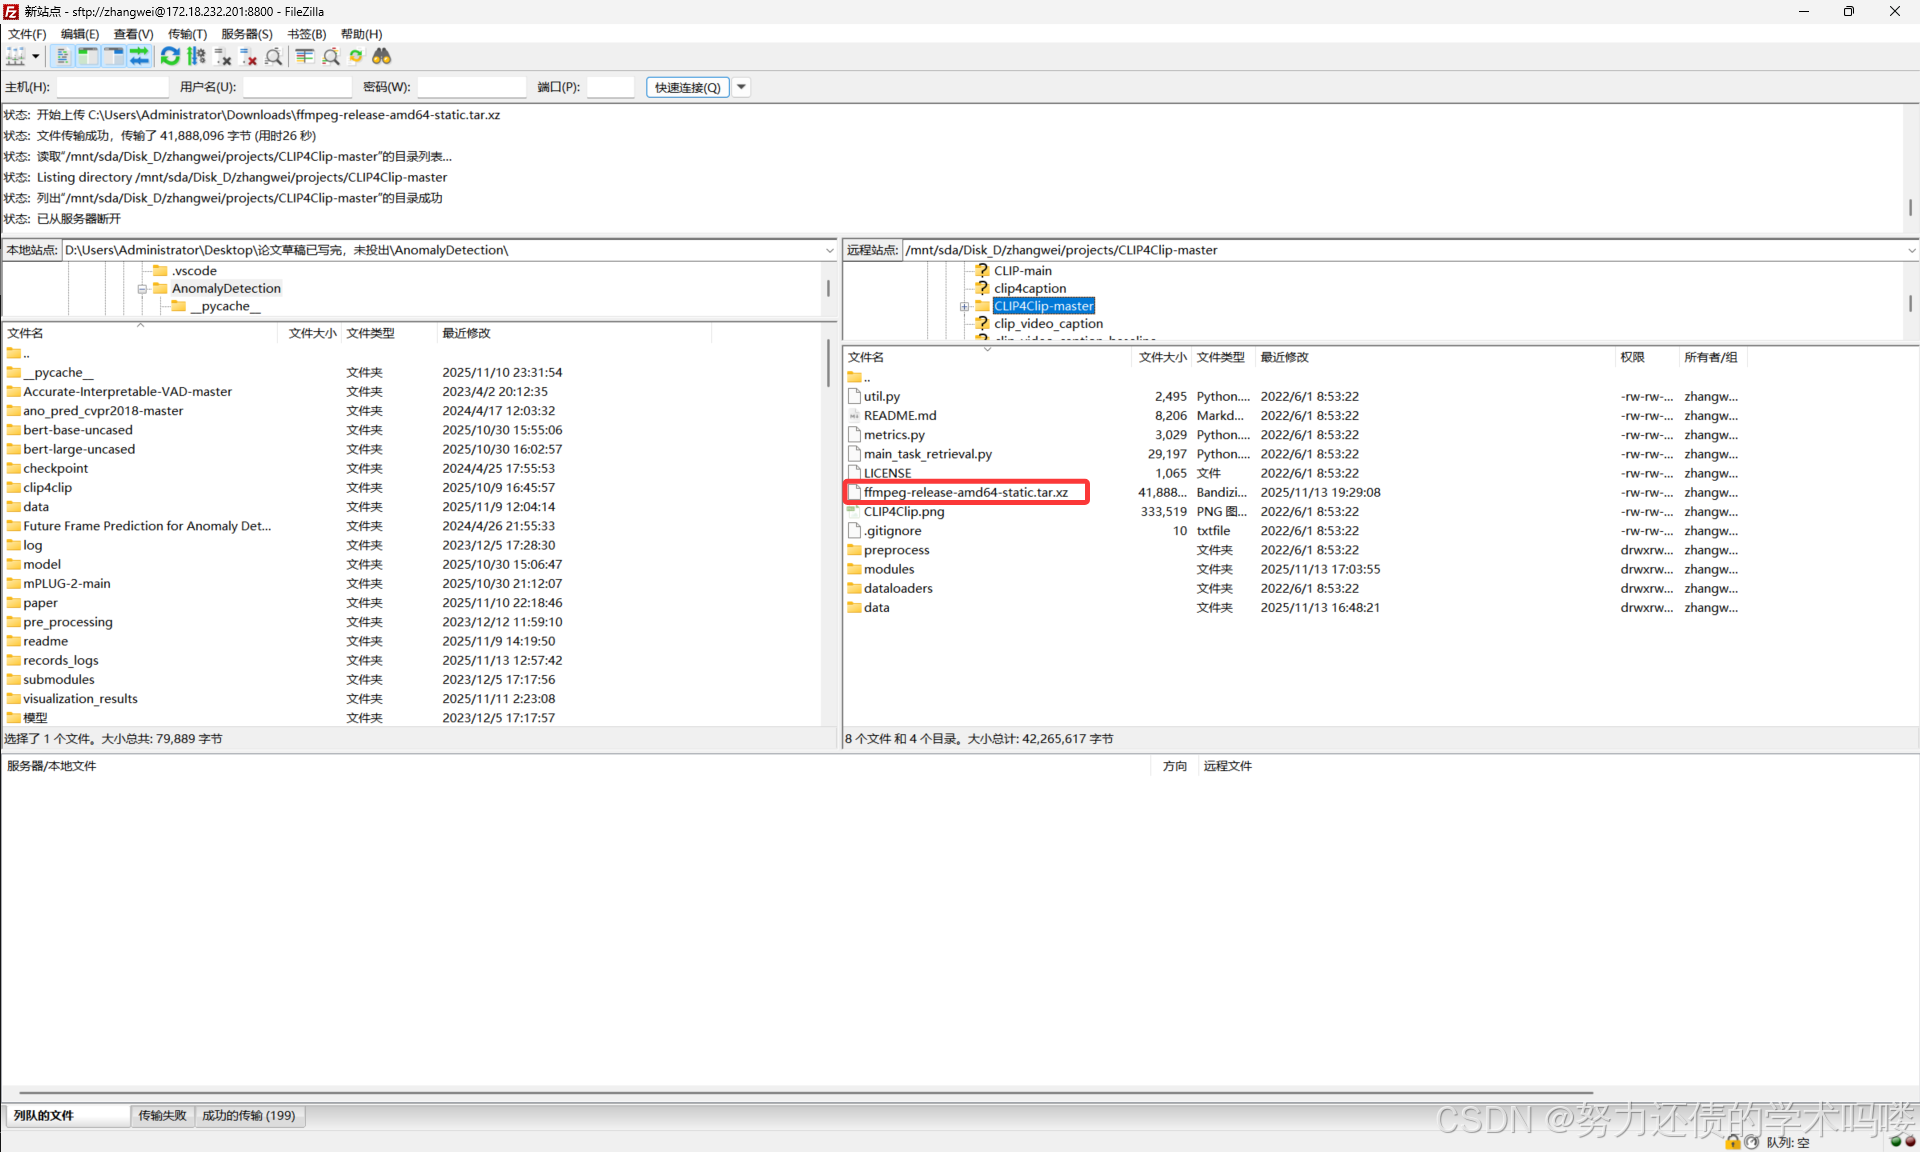
Task: Sort remote files by 文件大小 column header
Action: click(1162, 357)
